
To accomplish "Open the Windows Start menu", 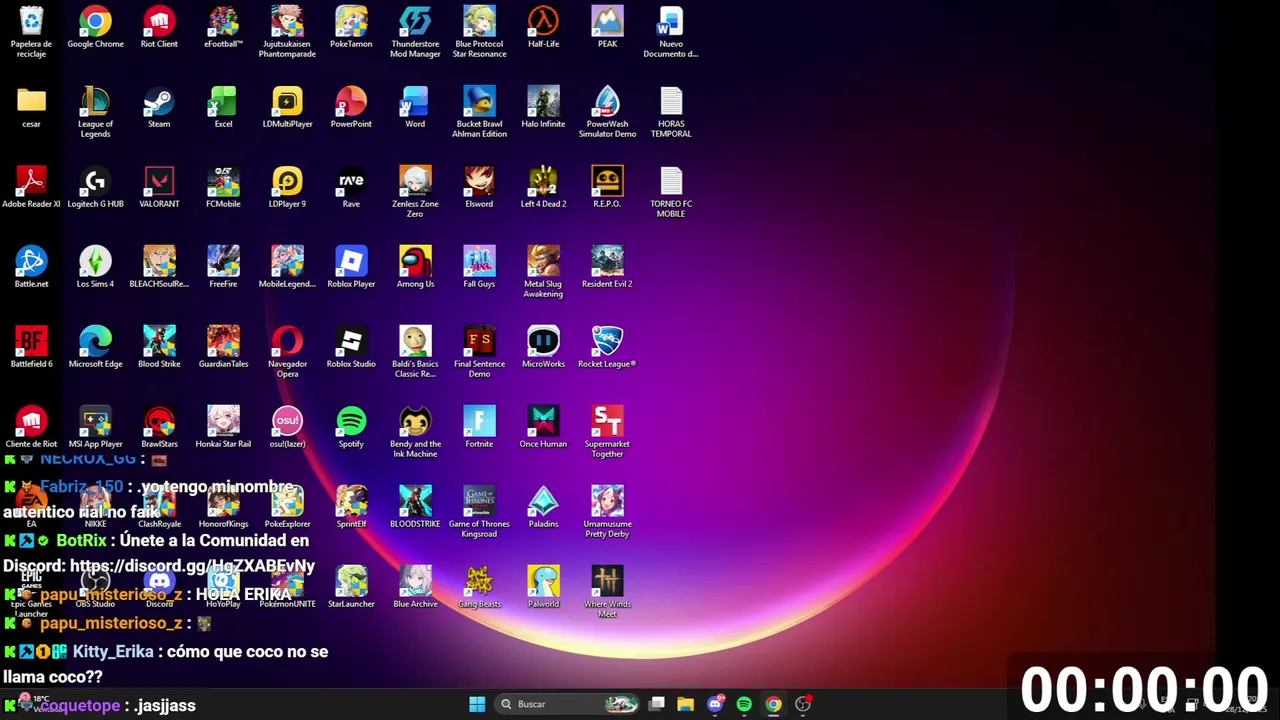I will coord(477,704).
